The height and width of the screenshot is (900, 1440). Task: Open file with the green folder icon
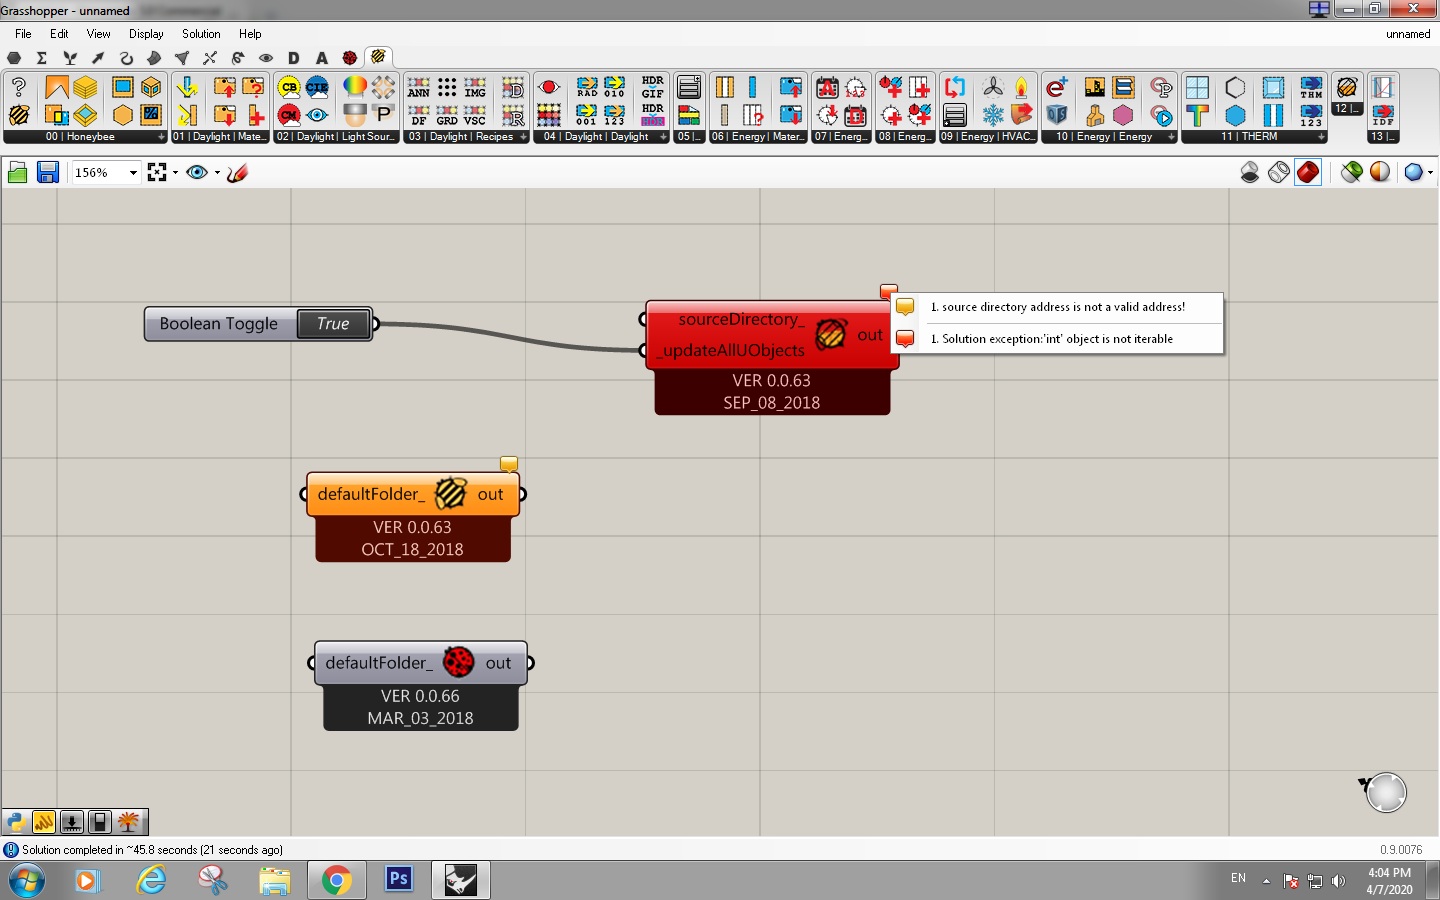click(x=17, y=172)
